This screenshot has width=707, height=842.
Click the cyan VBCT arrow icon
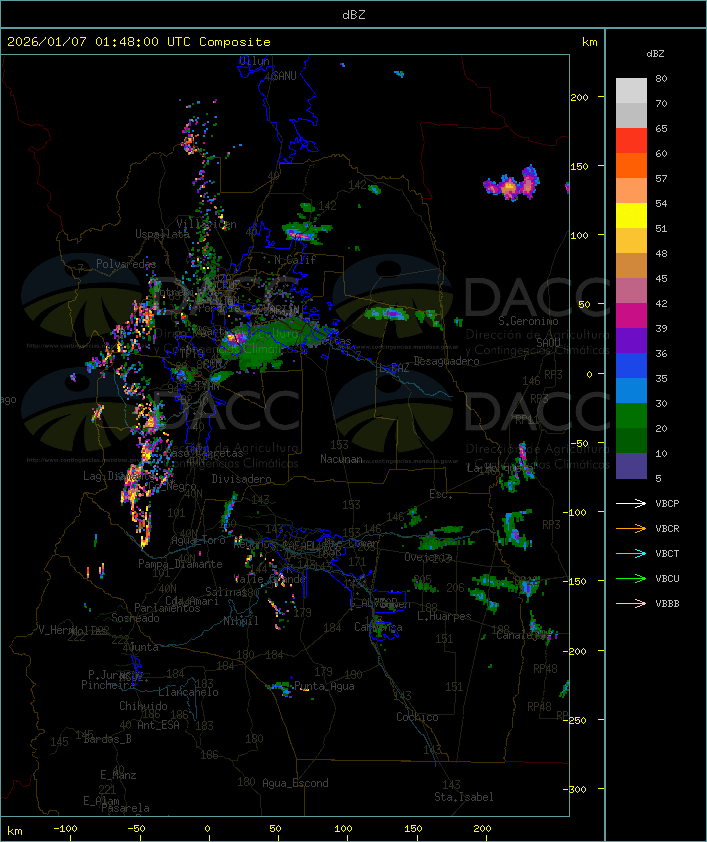631,553
